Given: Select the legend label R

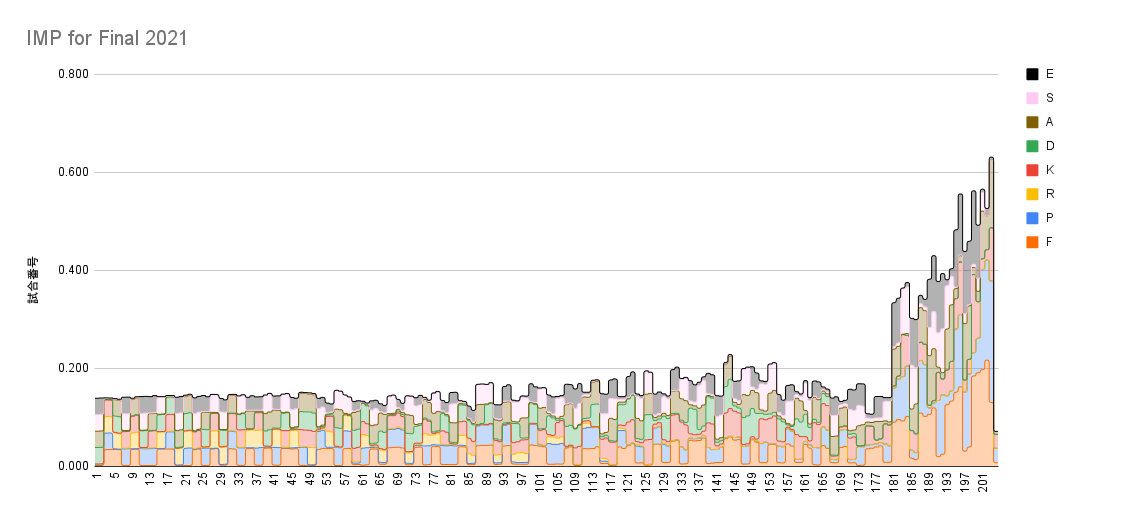Looking at the screenshot, I should click(x=1049, y=193).
